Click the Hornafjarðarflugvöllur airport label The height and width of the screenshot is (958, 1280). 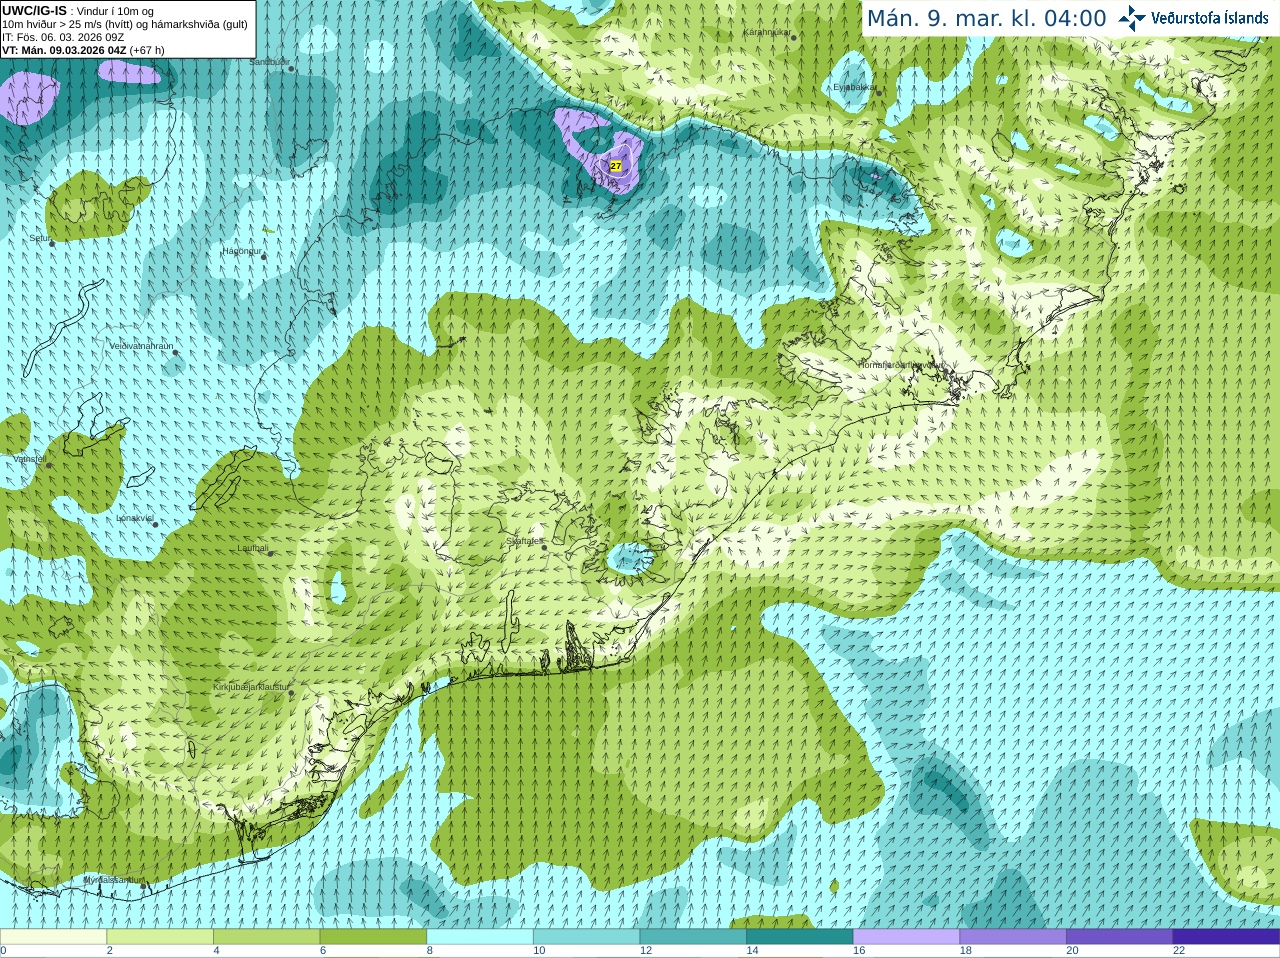pos(901,365)
